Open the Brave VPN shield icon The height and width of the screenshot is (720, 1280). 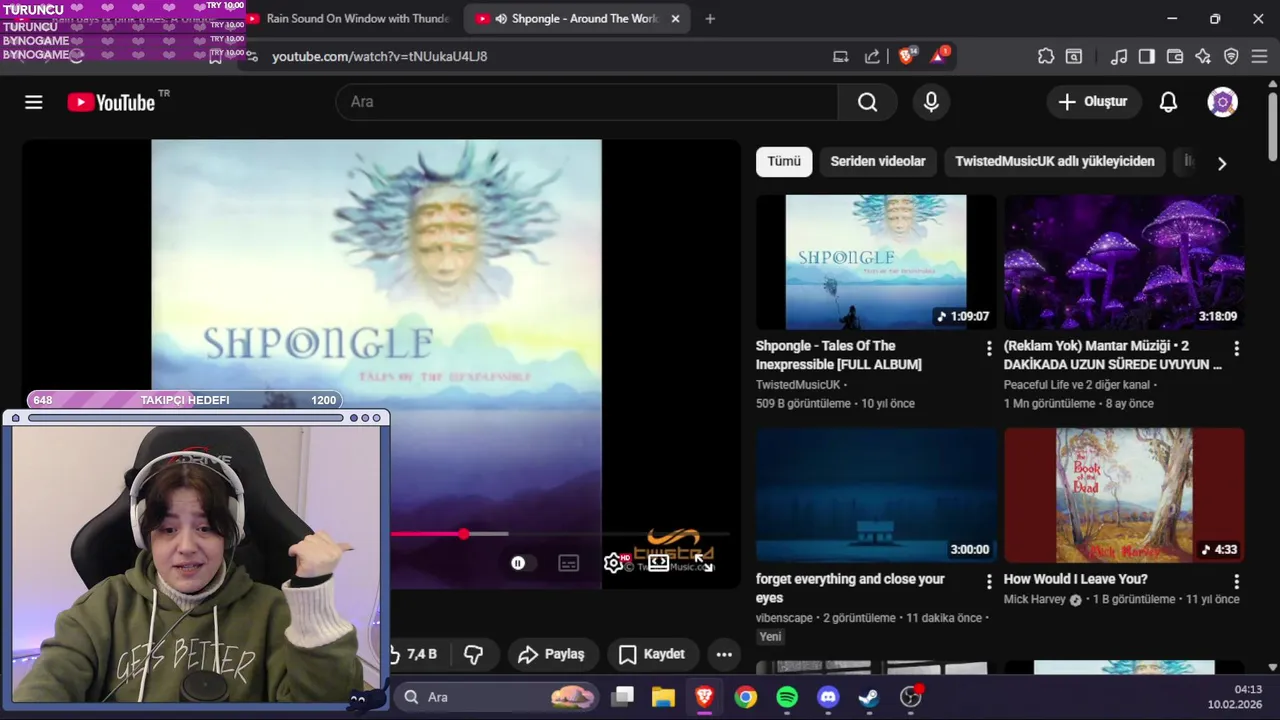(x=1231, y=56)
